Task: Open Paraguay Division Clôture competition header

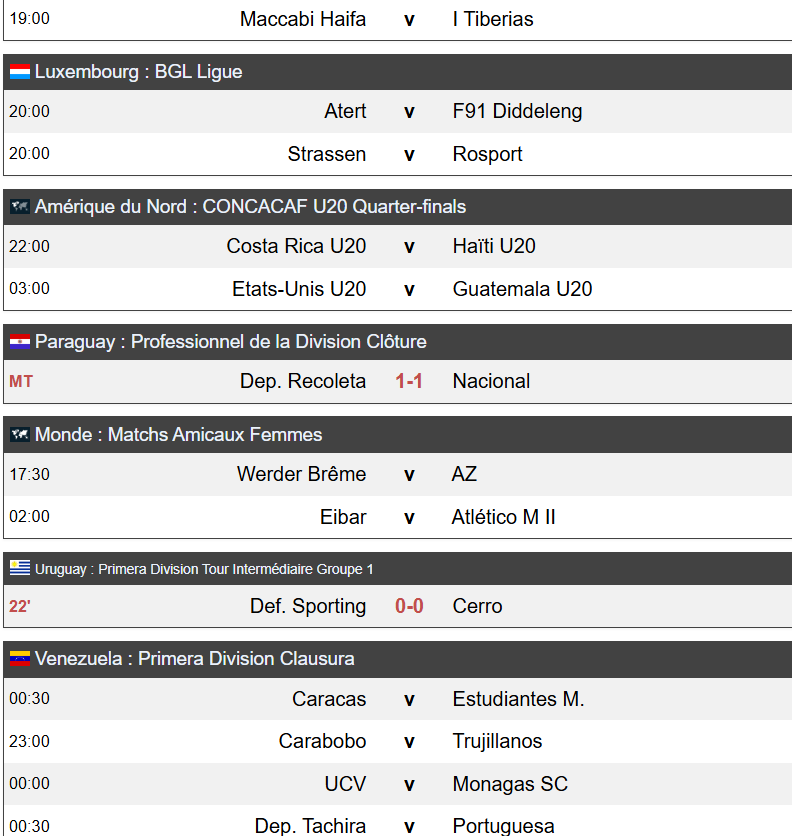Action: [x=398, y=342]
